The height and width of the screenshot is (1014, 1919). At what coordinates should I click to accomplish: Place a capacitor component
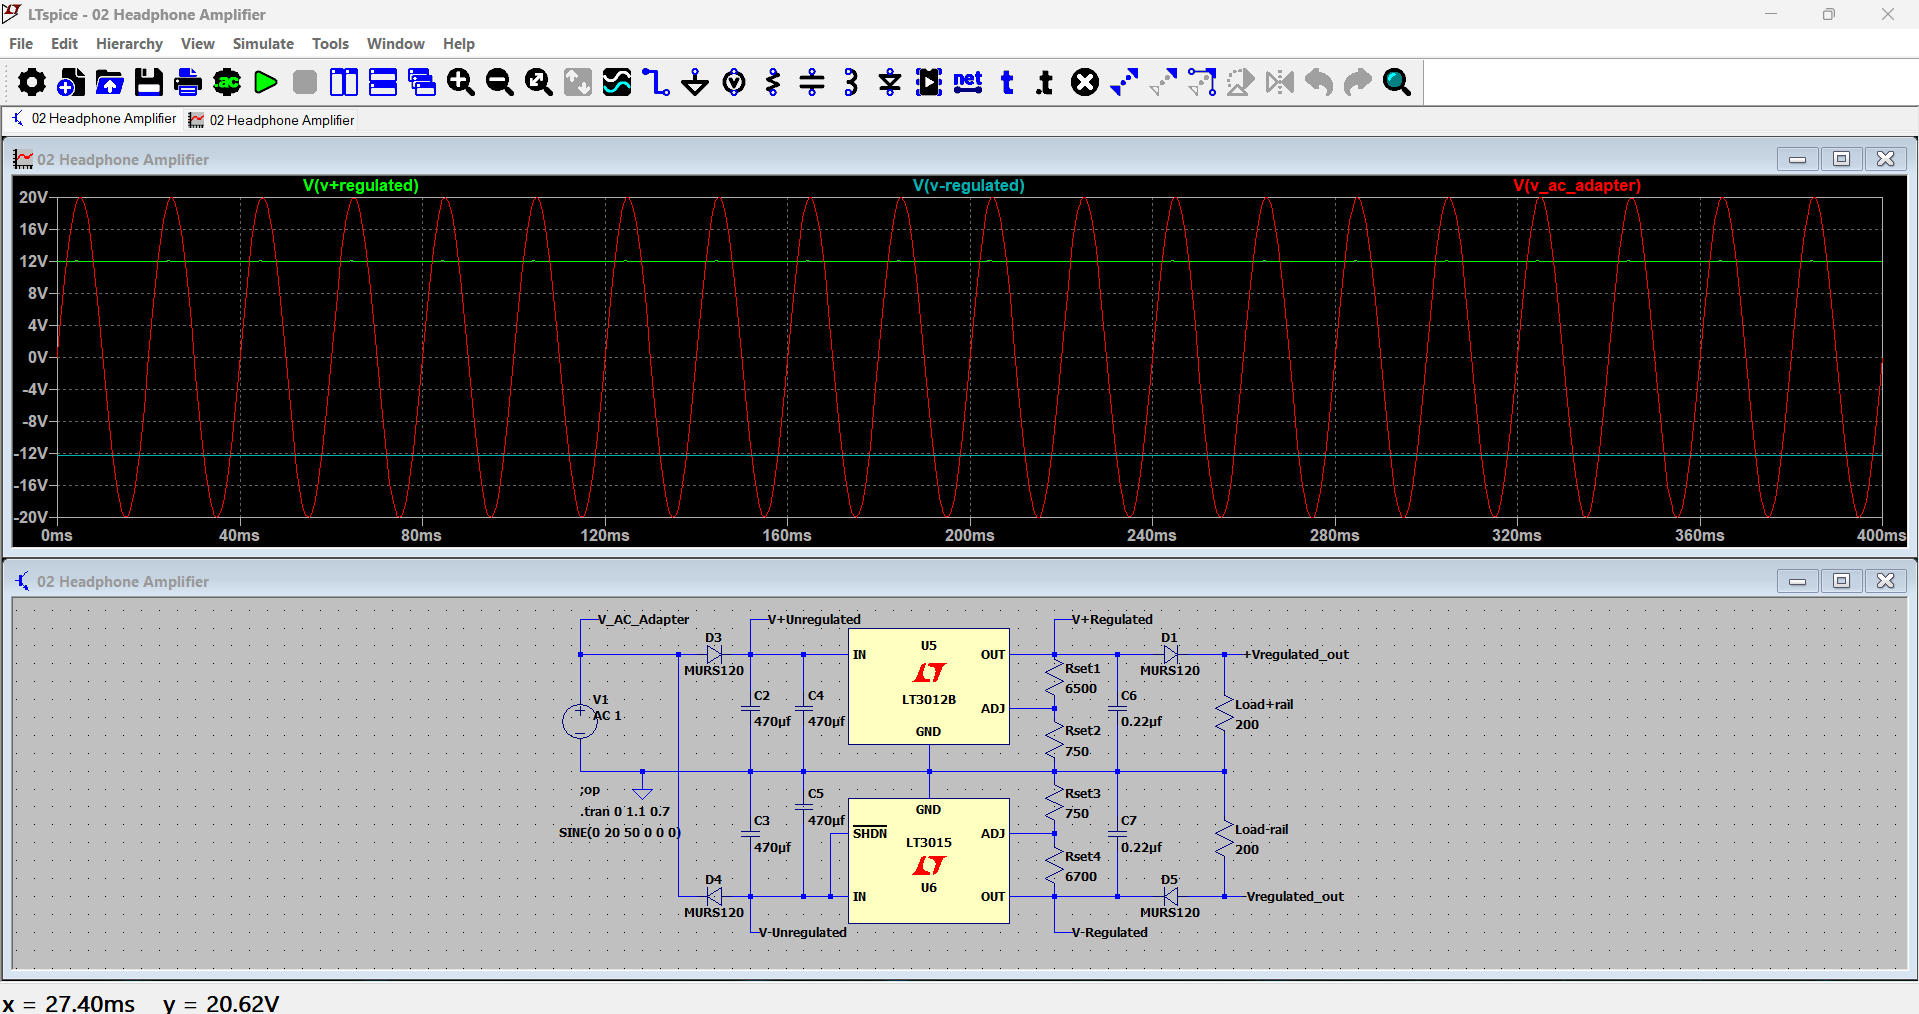[x=812, y=82]
